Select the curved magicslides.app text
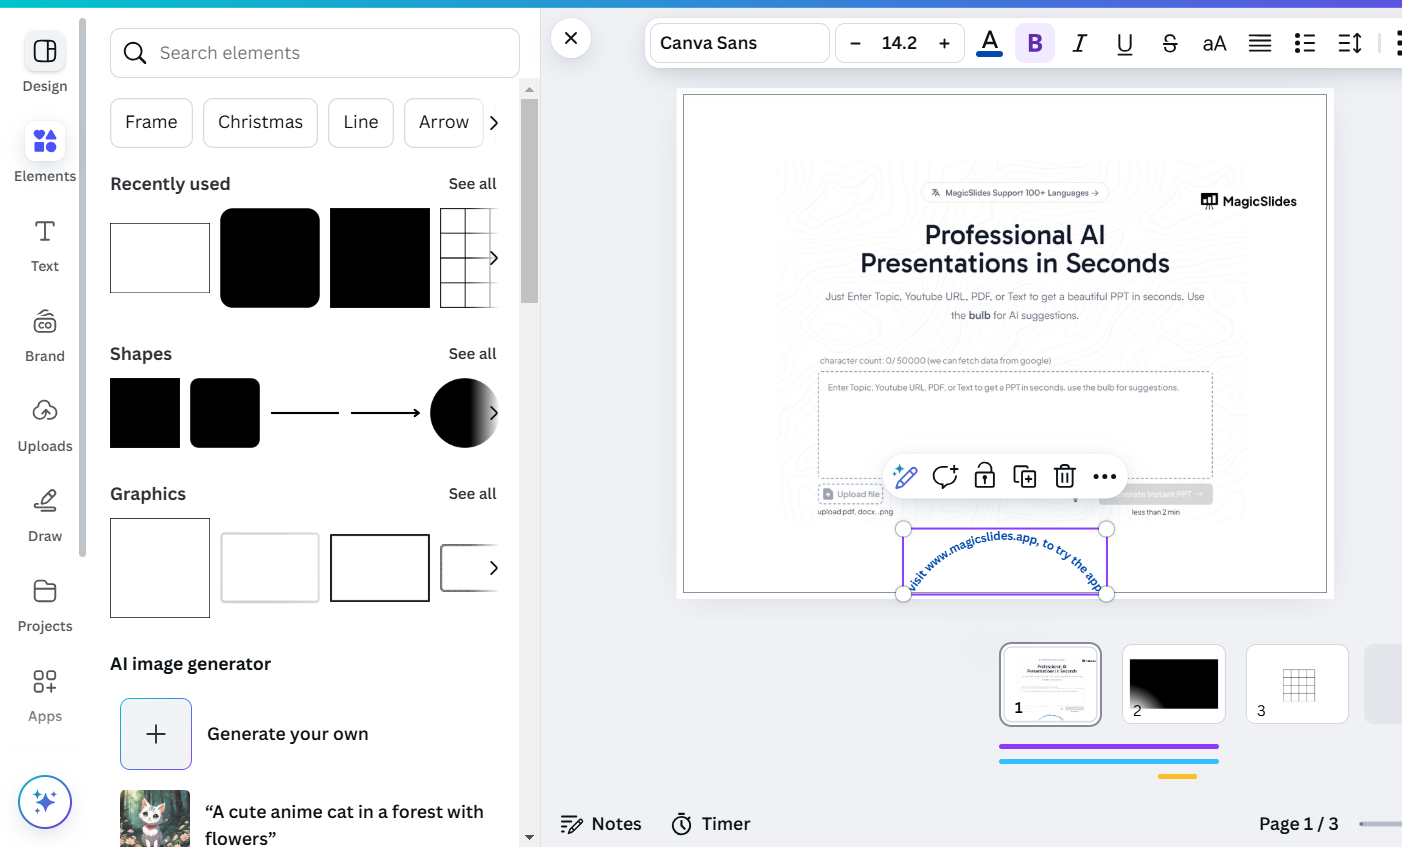The width and height of the screenshot is (1402, 847). tap(1005, 561)
